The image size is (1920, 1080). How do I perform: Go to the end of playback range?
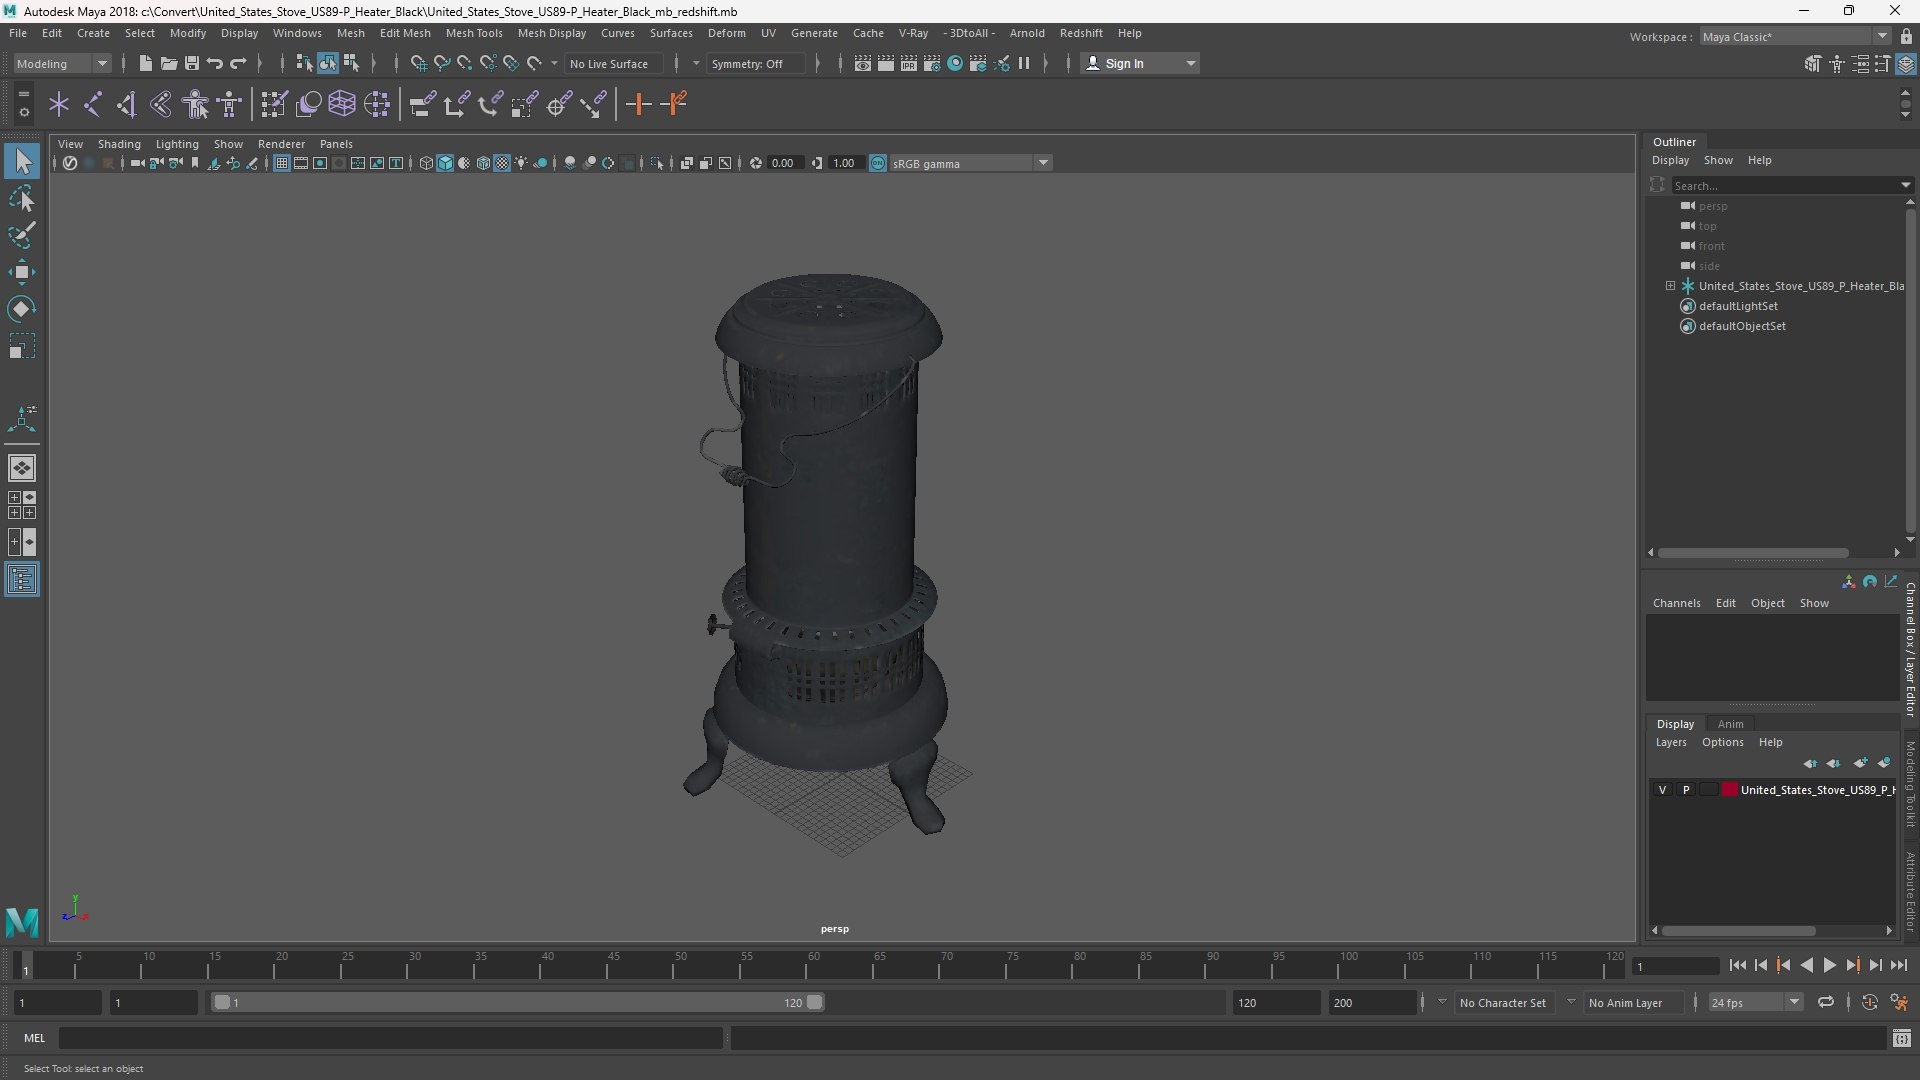click(x=1898, y=966)
